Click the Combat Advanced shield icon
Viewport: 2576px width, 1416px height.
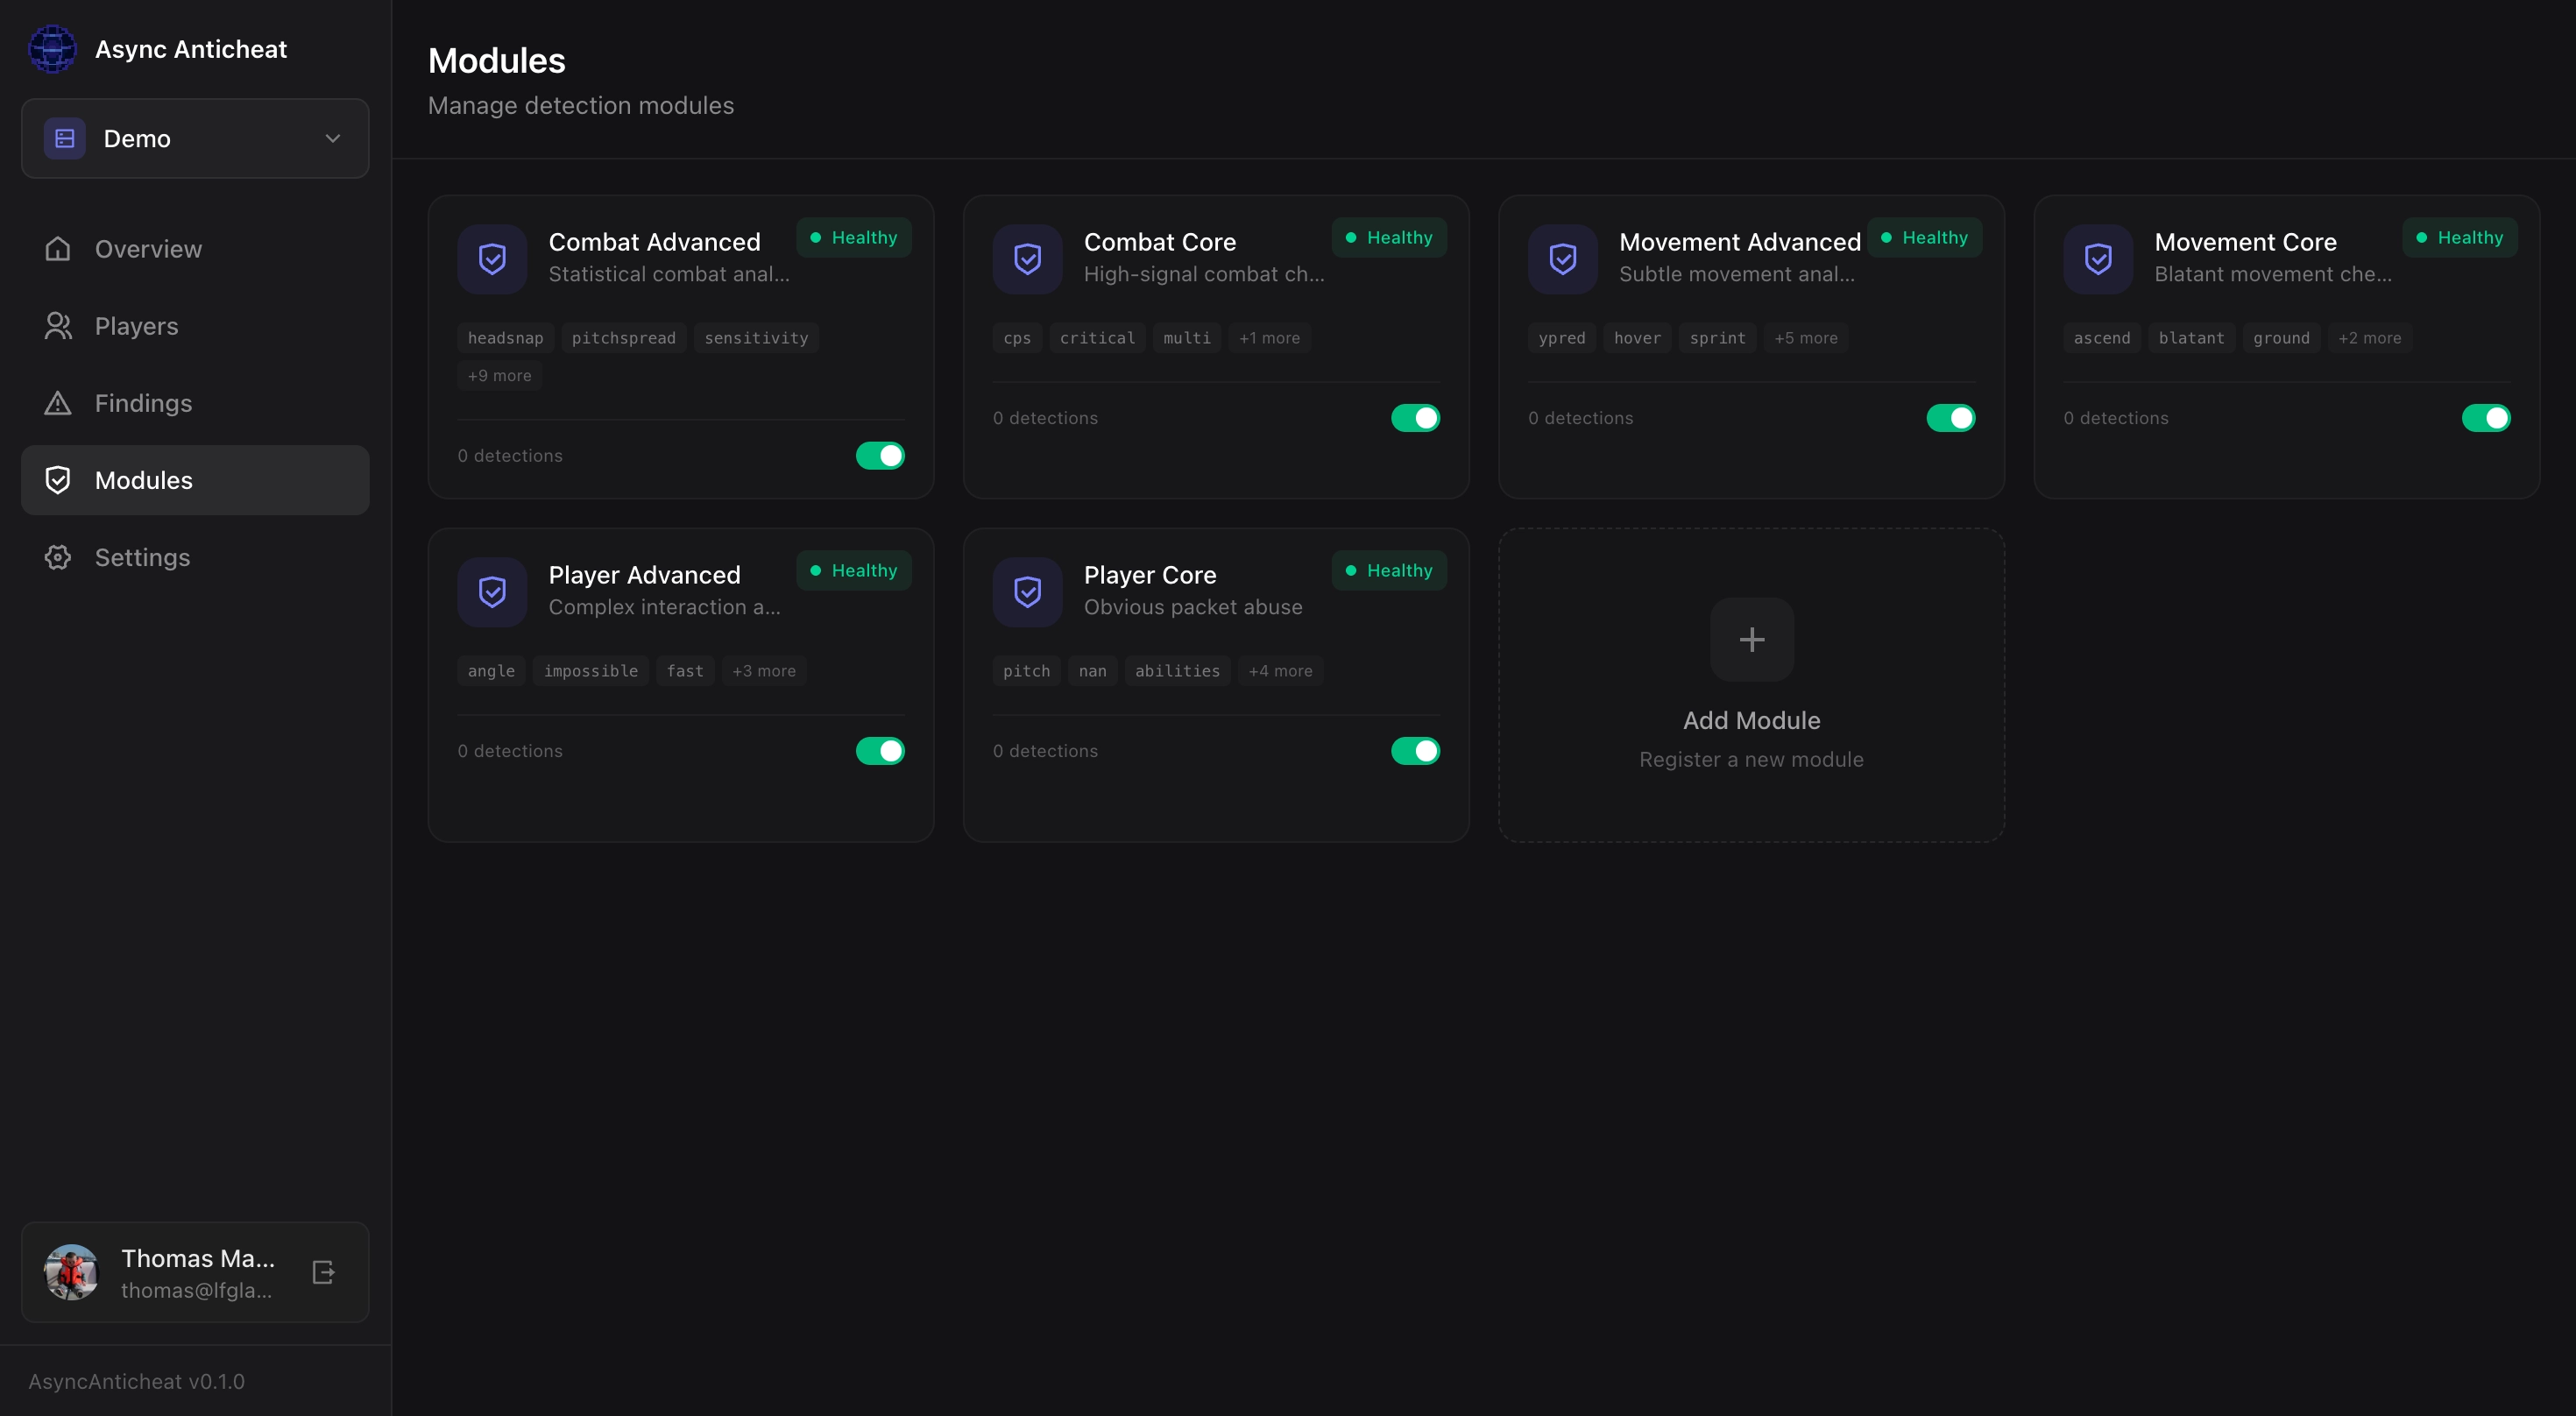tap(492, 259)
